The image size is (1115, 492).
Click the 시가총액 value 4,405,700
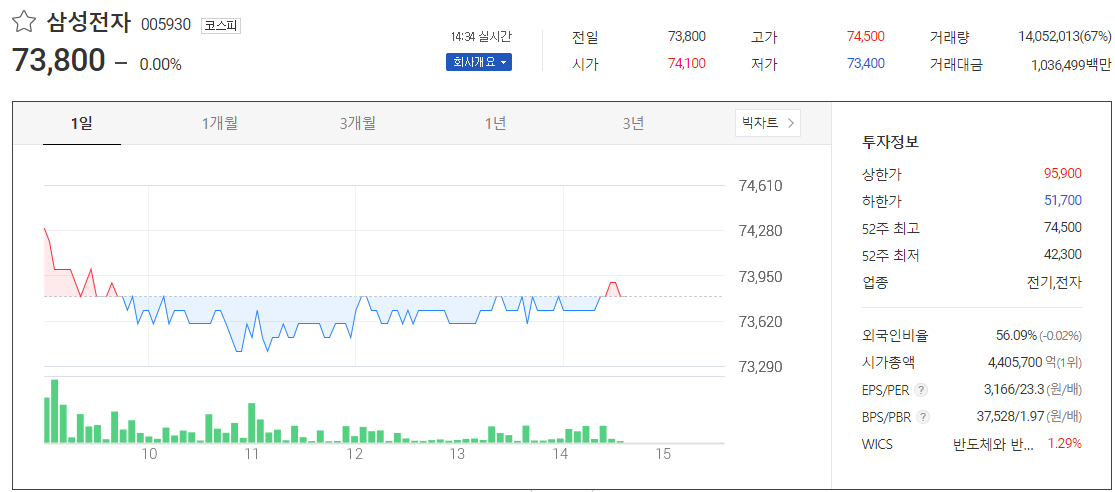tap(1015, 363)
